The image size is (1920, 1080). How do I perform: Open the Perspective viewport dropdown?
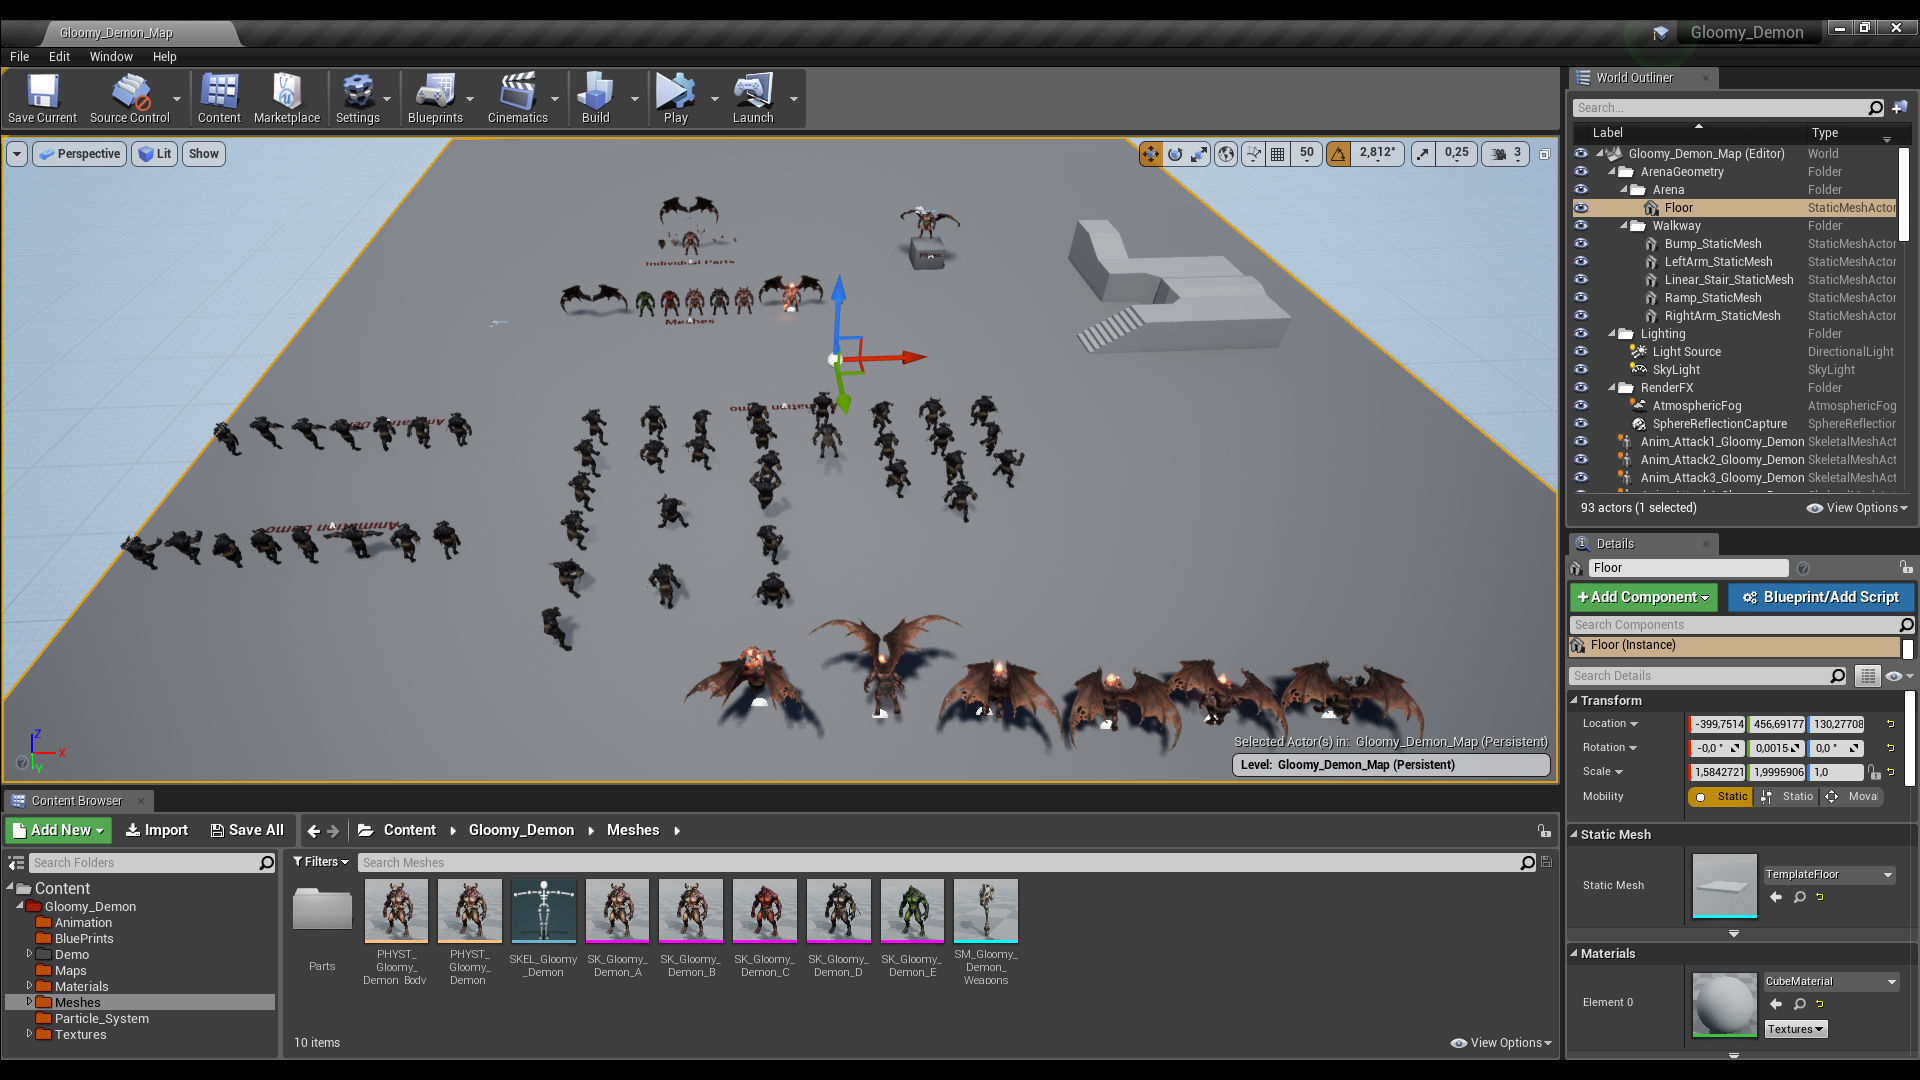click(80, 154)
